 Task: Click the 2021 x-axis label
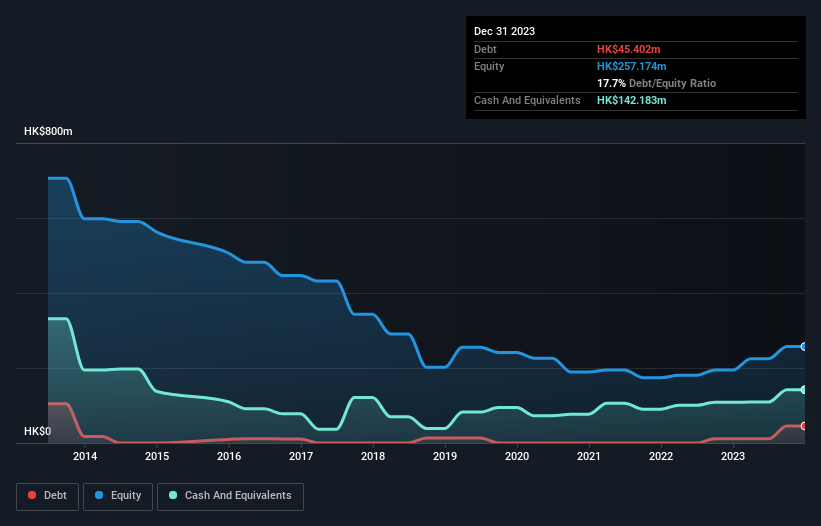(x=589, y=456)
